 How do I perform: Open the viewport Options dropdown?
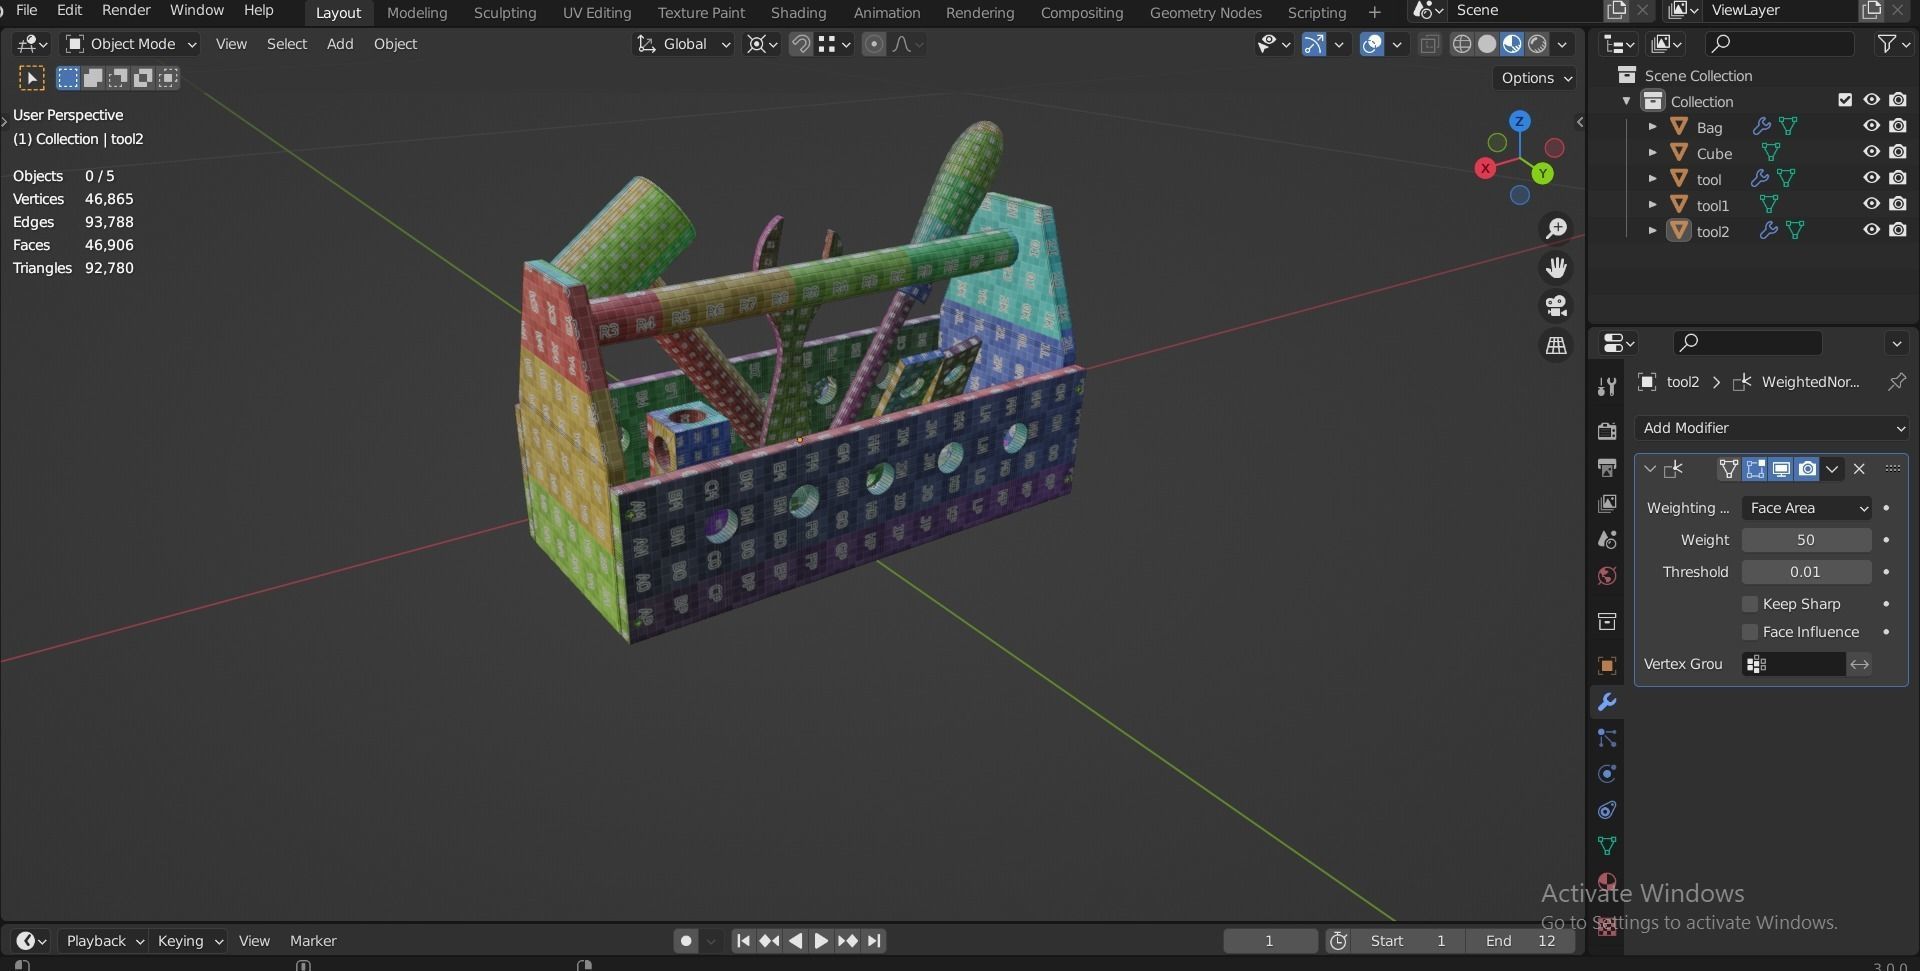pyautogui.click(x=1536, y=78)
